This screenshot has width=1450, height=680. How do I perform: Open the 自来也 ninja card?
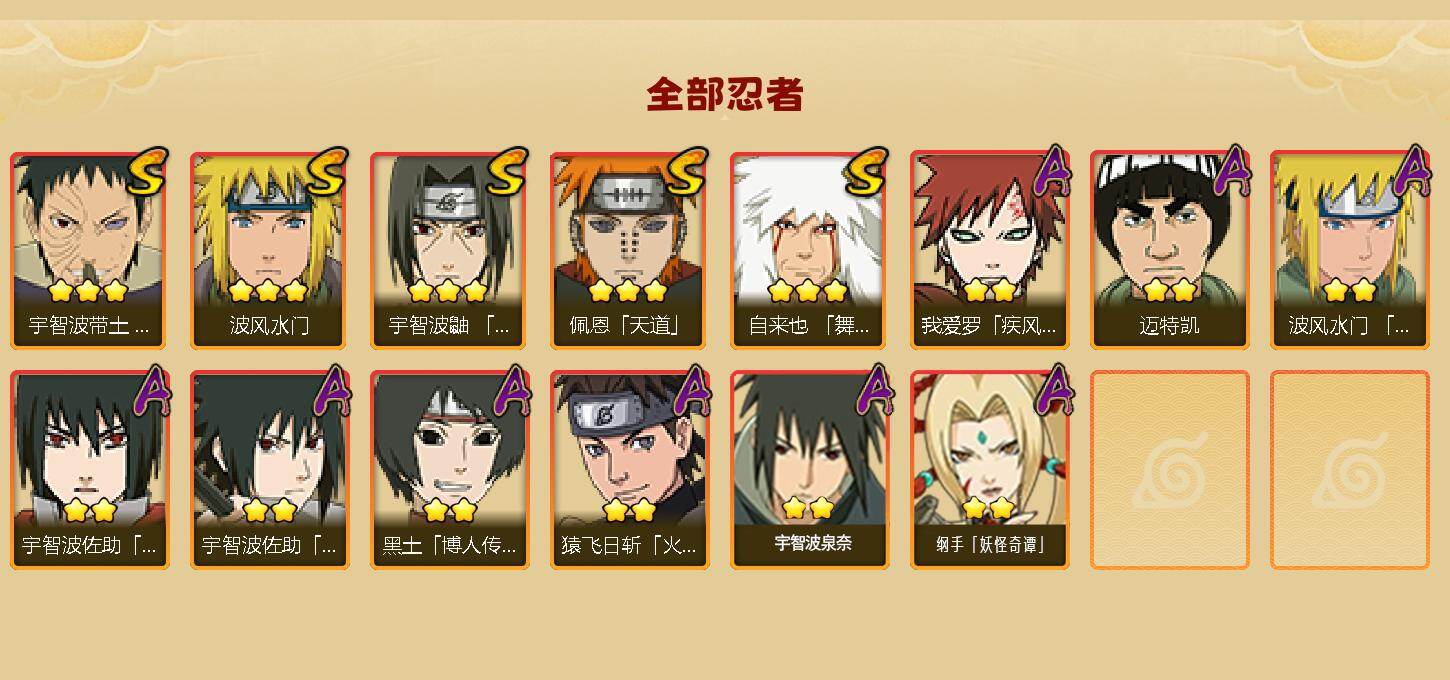(x=809, y=250)
